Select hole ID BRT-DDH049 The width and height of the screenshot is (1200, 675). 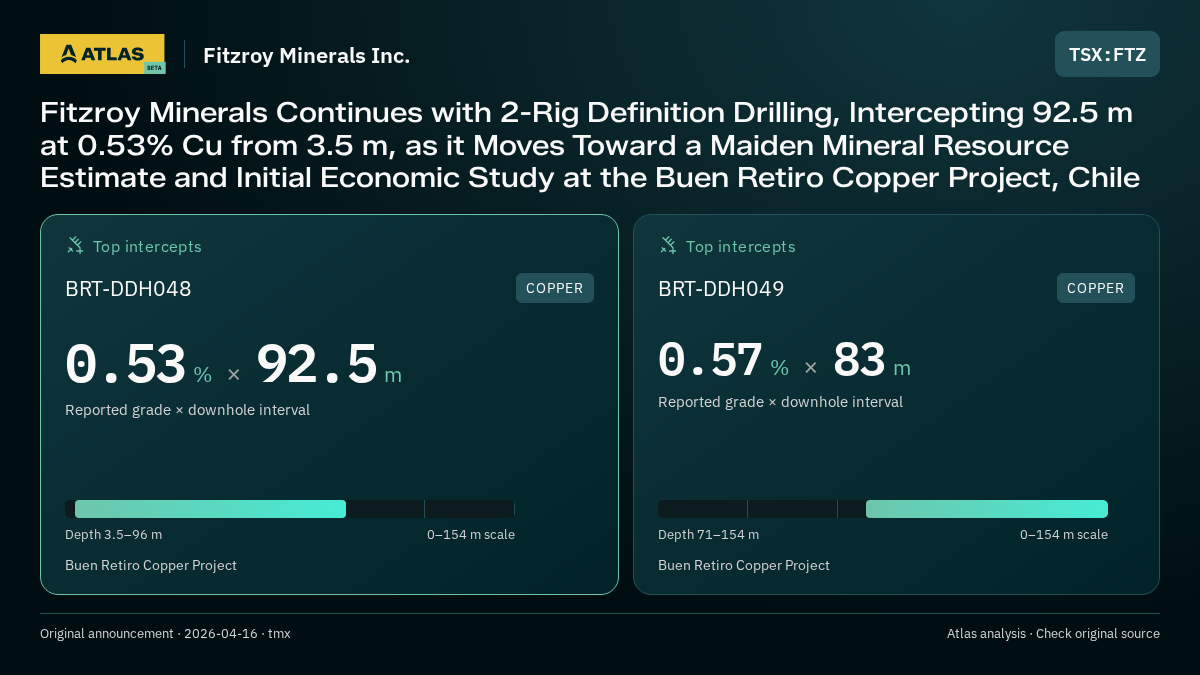pos(721,289)
